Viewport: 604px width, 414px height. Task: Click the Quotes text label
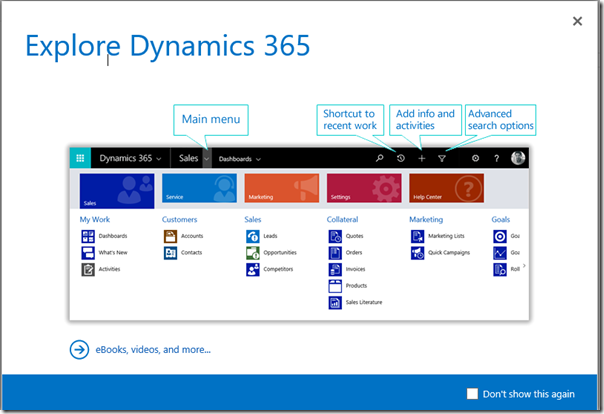click(x=354, y=236)
